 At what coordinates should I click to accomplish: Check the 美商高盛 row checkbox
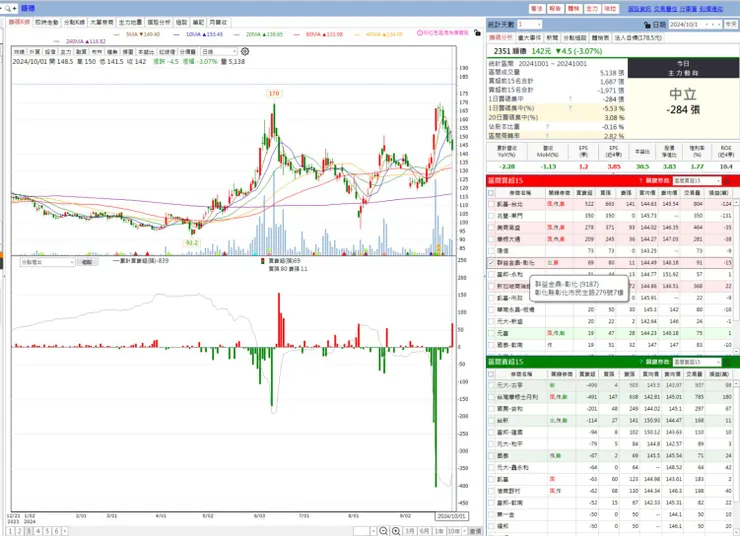[x=491, y=227]
